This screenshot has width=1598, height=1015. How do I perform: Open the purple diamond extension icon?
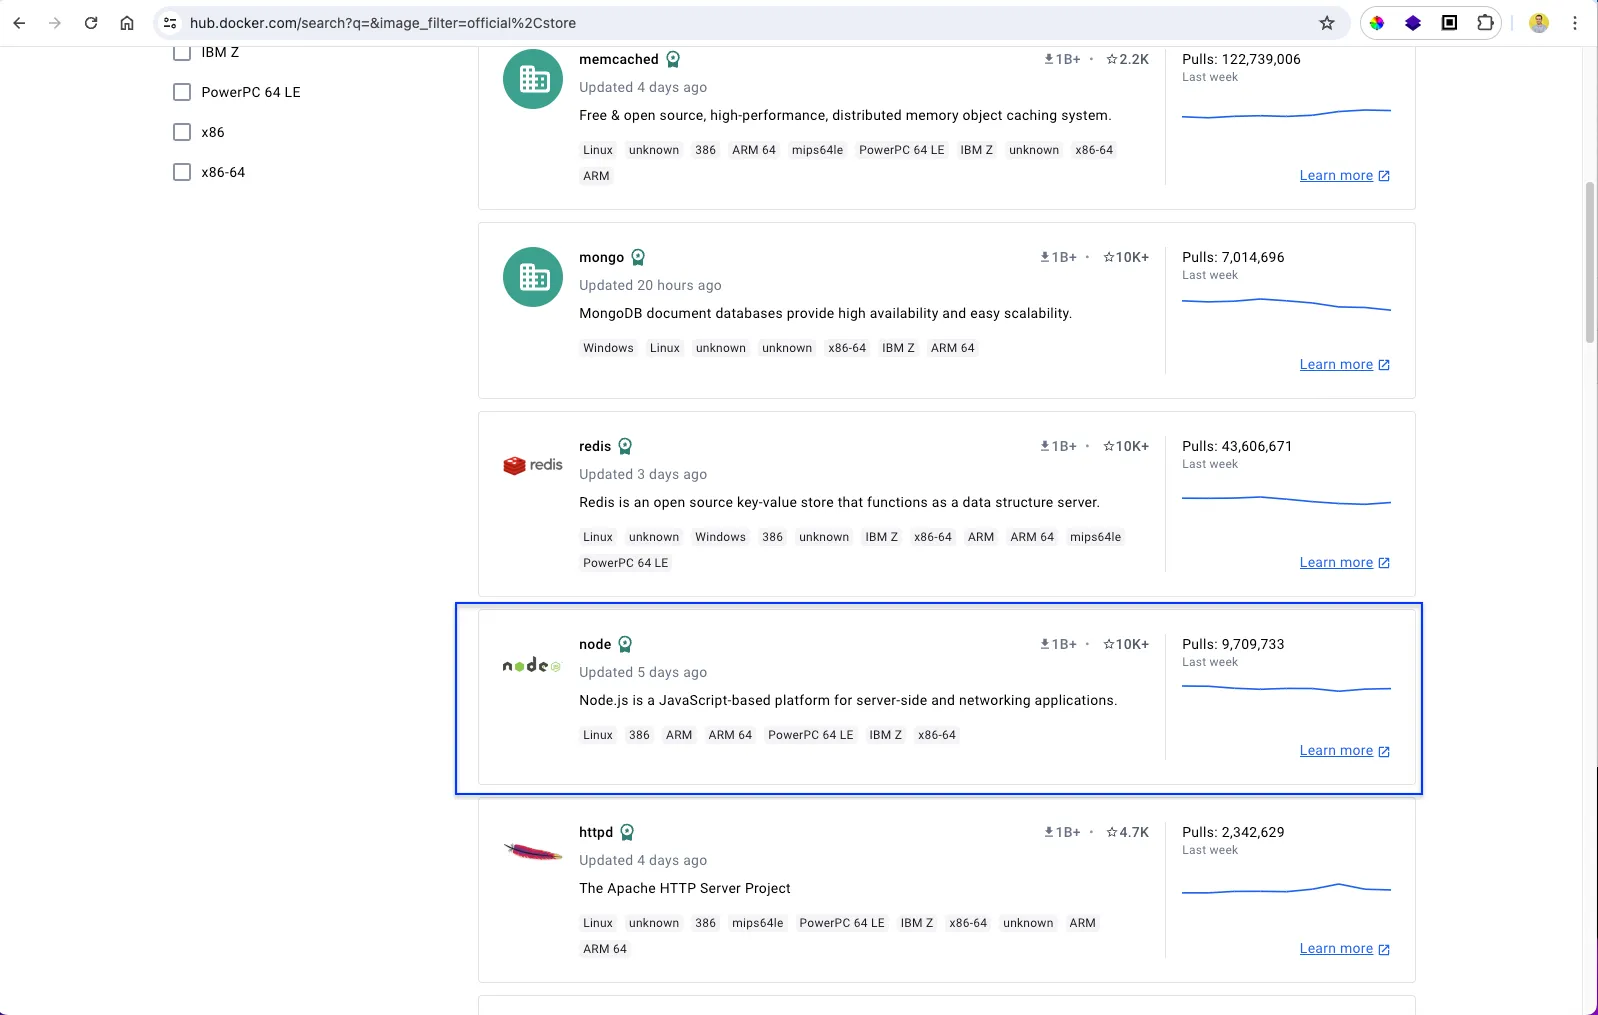1413,23
